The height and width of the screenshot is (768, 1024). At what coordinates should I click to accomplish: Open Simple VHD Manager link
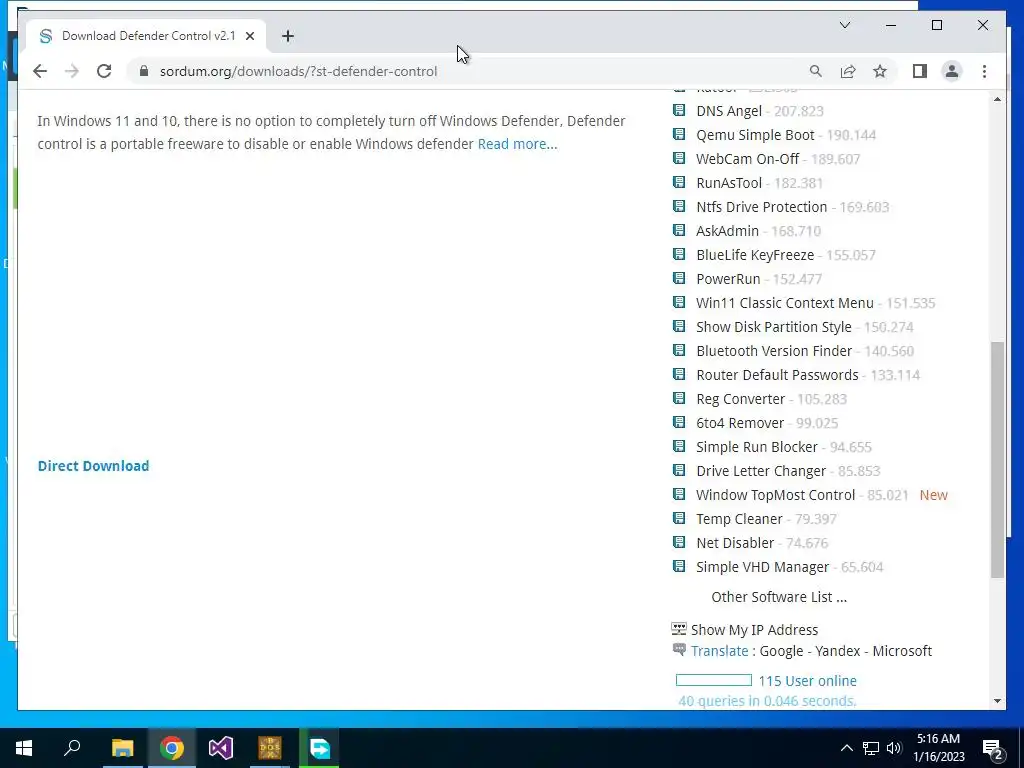[x=762, y=567]
